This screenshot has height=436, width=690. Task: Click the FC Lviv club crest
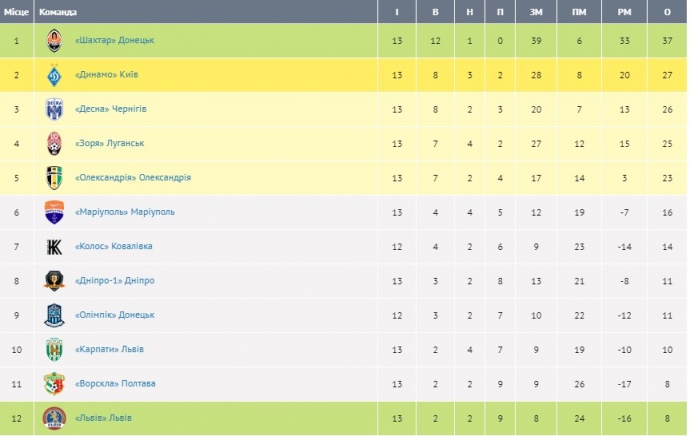pos(54,418)
